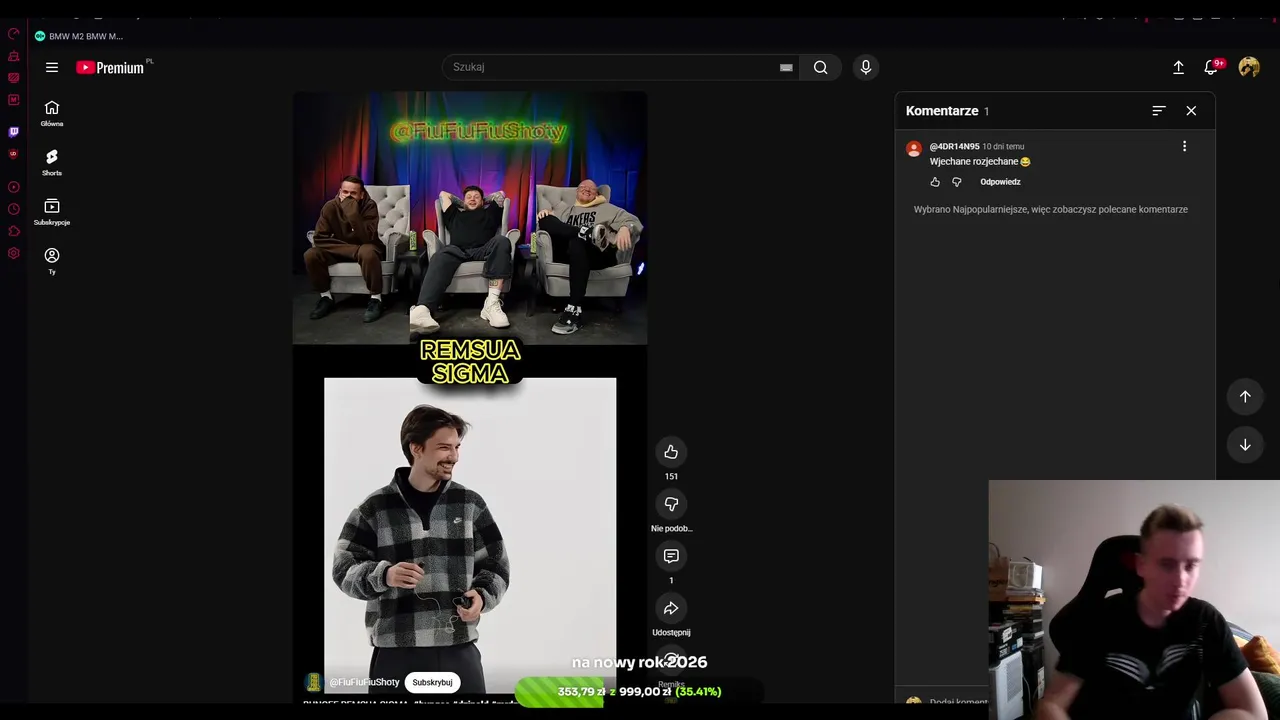
Task: Share the Short with Udostępnij
Action: point(671,608)
